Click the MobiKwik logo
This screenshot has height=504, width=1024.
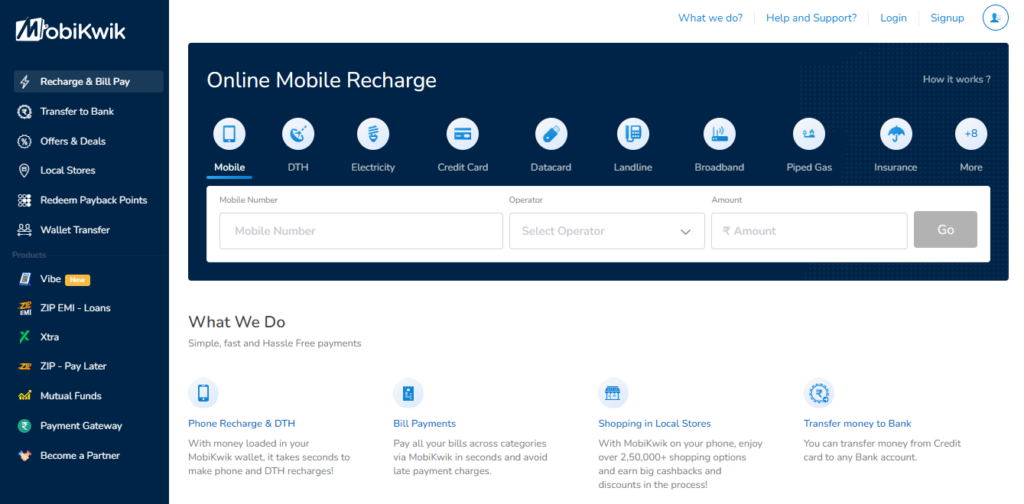71,29
